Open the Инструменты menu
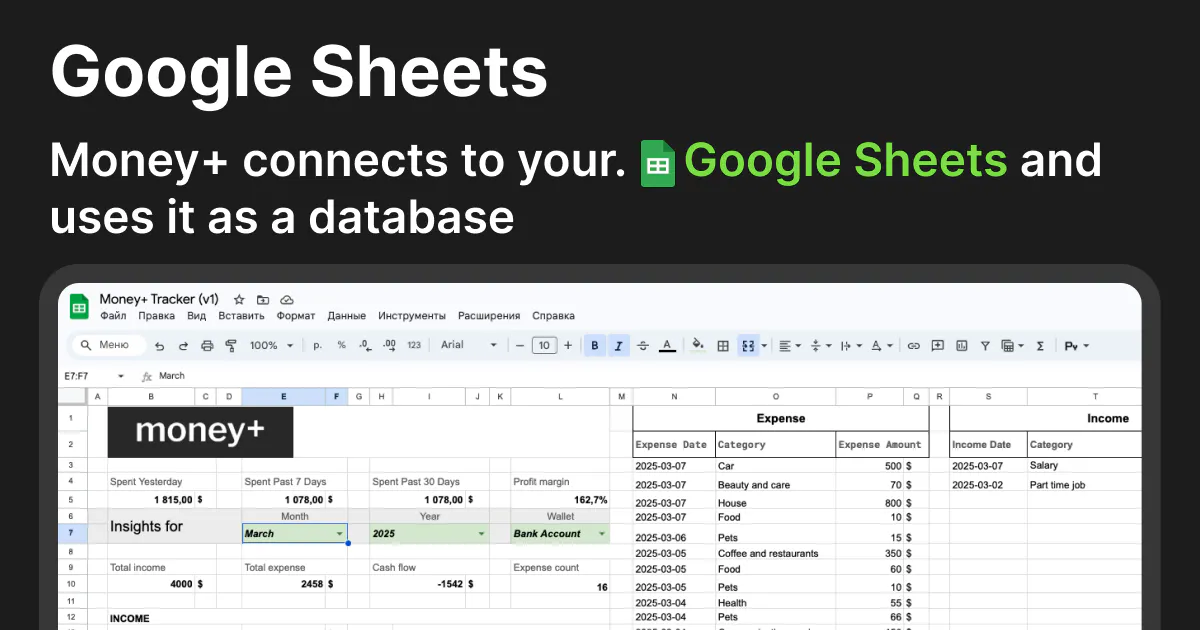This screenshot has height=630, width=1200. click(x=412, y=316)
